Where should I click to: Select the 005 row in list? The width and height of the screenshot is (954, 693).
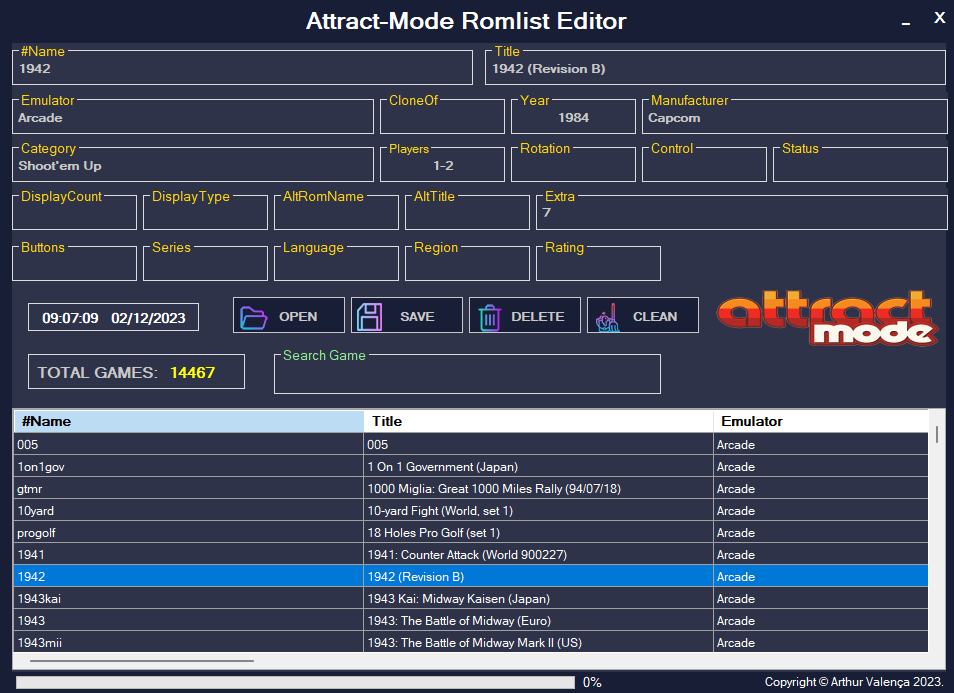coord(471,445)
